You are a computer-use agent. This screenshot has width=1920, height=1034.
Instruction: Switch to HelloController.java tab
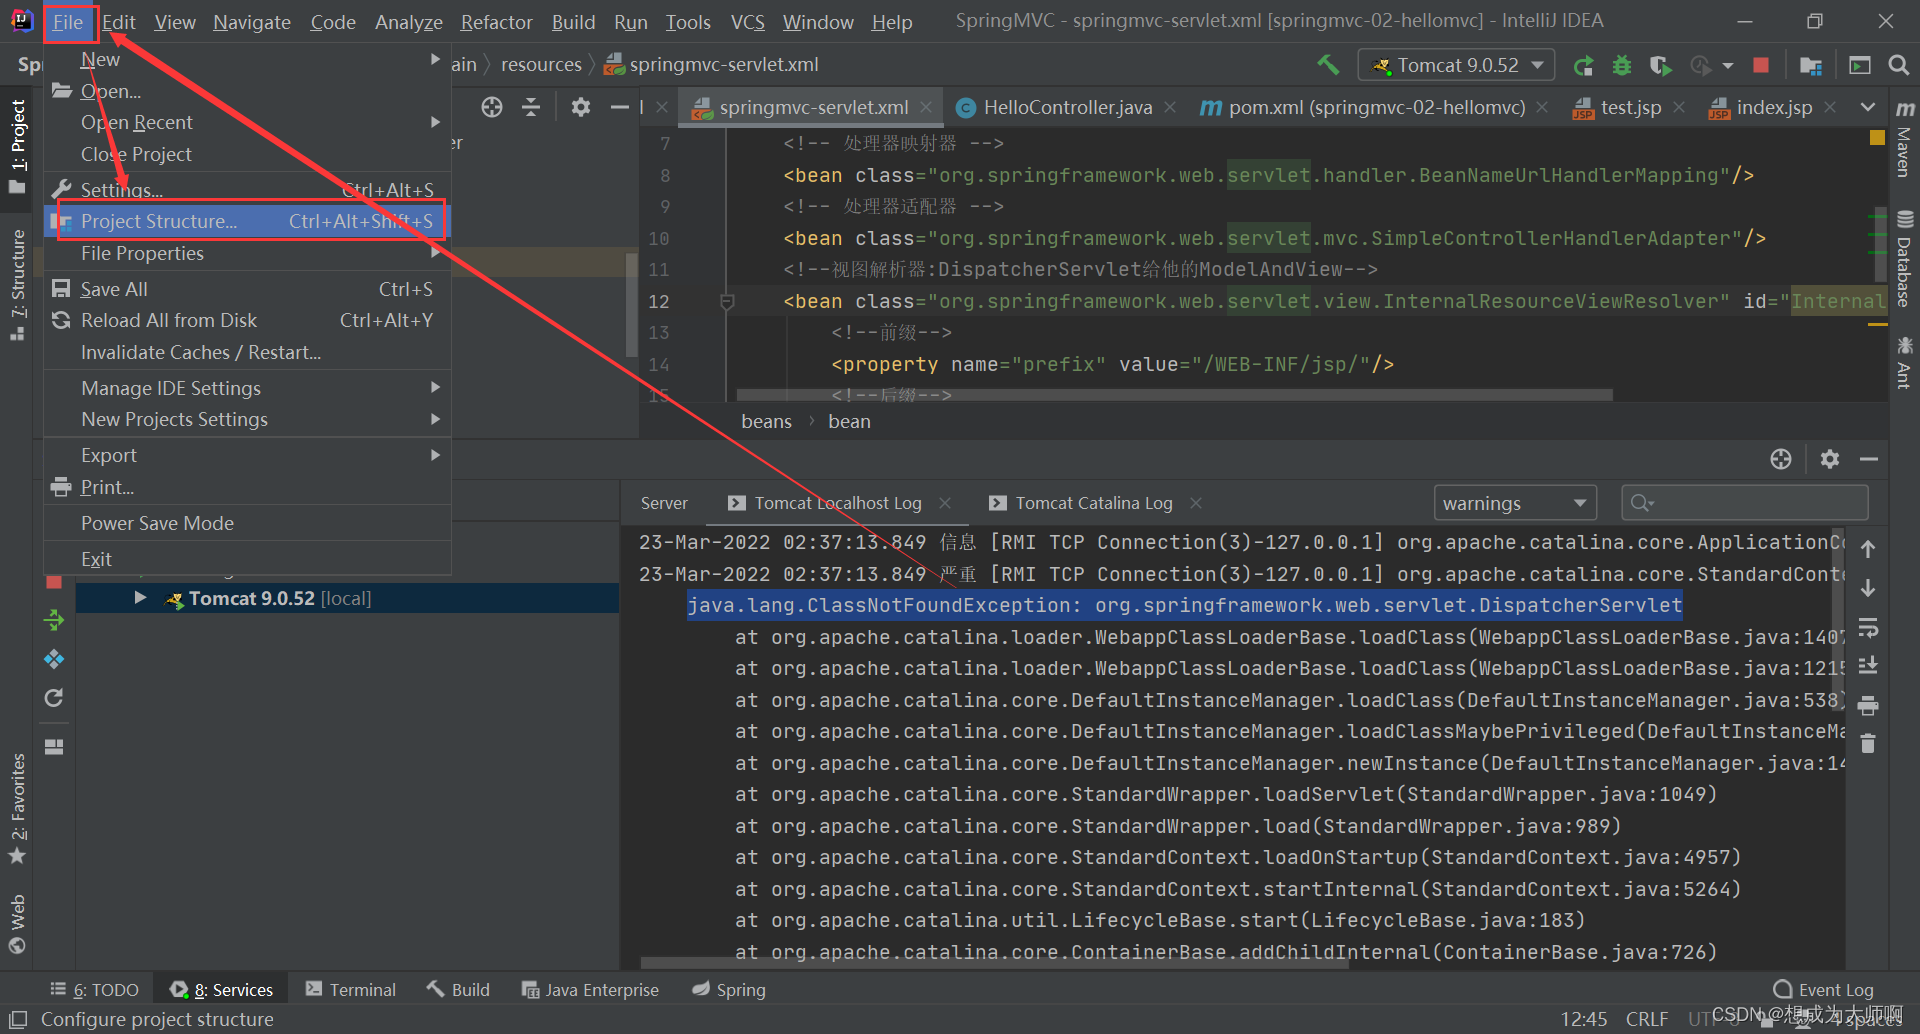pos(1067,107)
